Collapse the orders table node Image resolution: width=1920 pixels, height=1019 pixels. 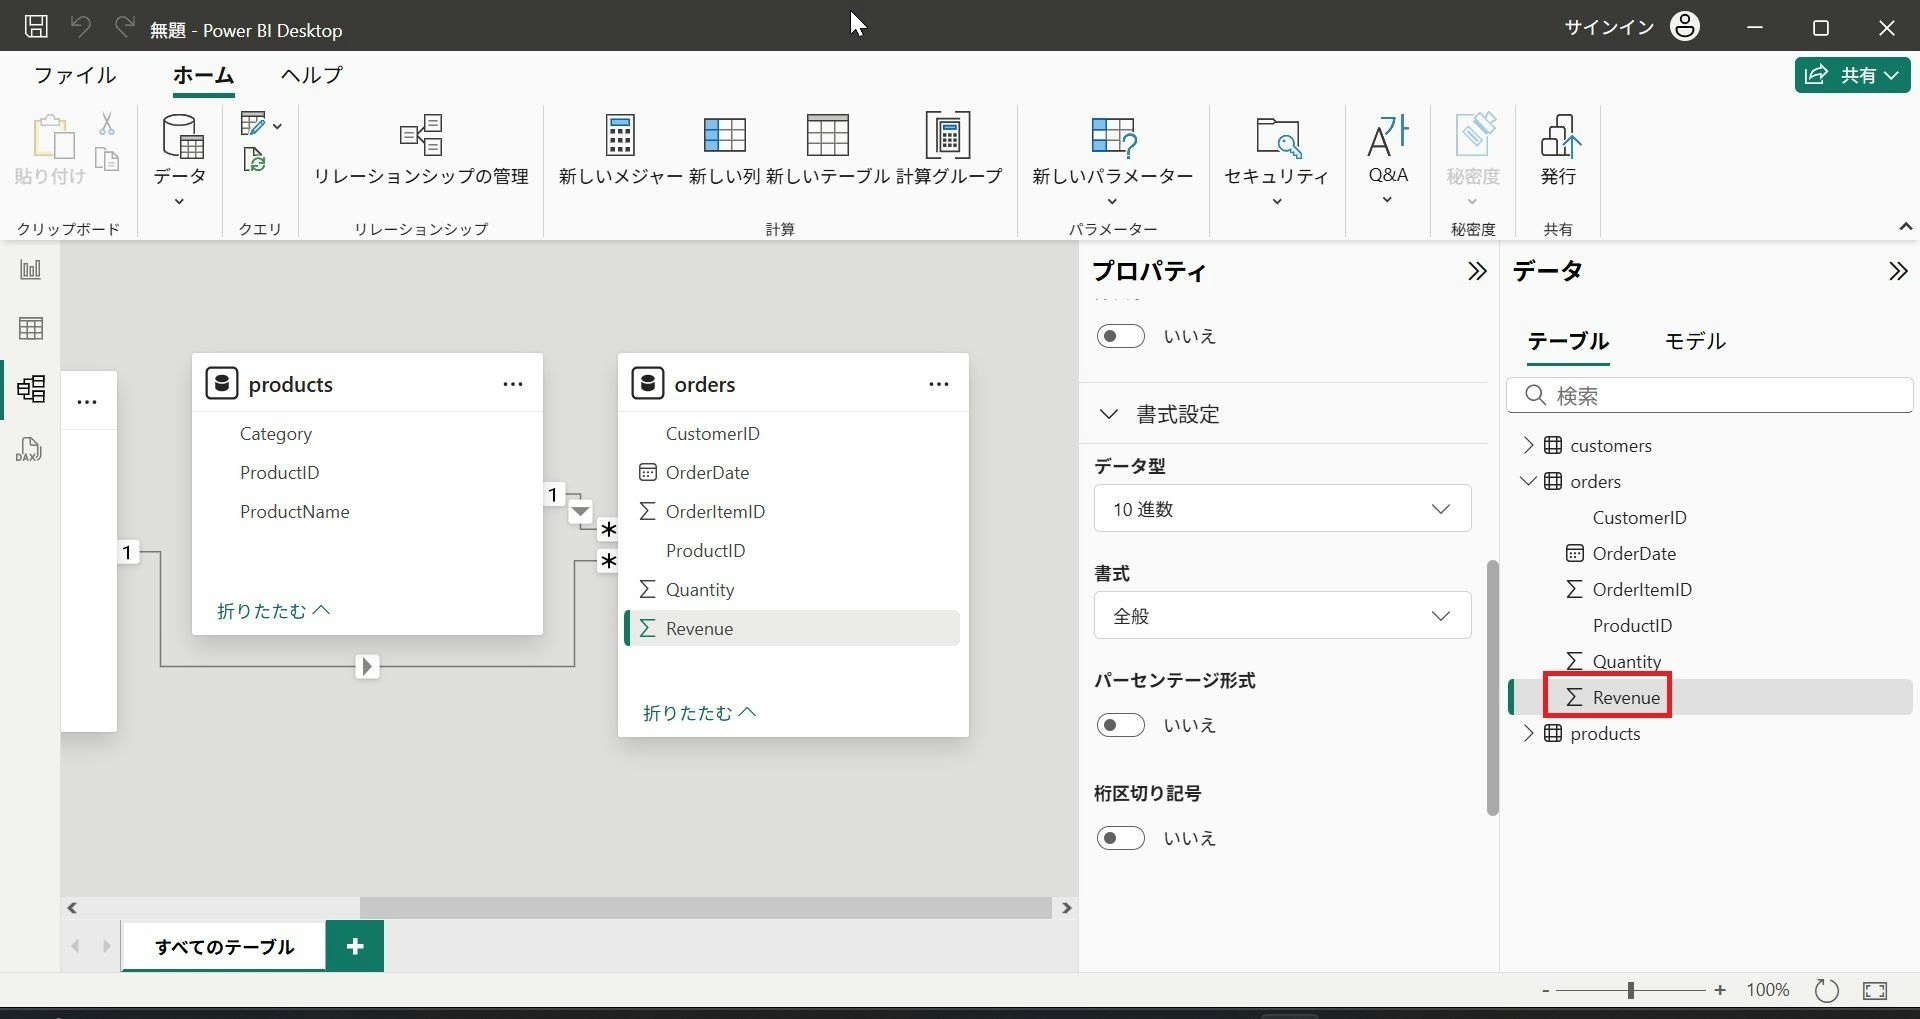tap(1527, 481)
